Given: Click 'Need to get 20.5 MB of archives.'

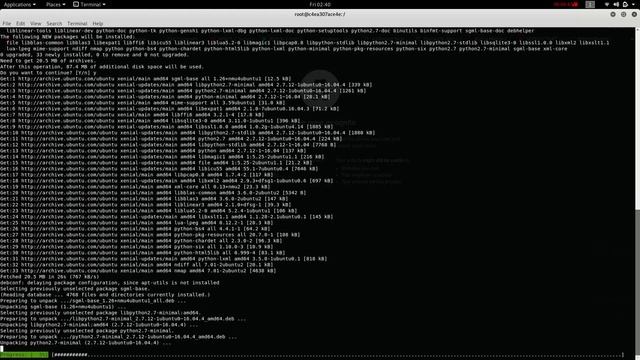Looking at the screenshot, I should click(x=47, y=60).
